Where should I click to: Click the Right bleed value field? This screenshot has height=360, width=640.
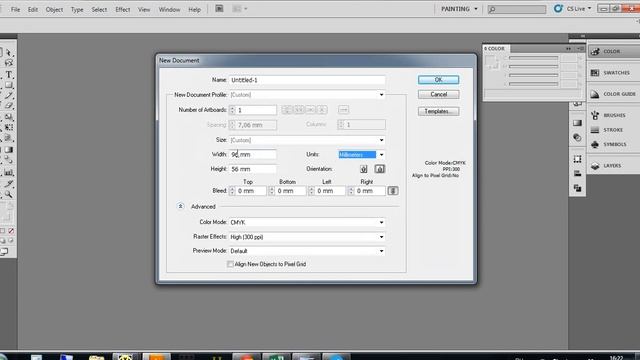(370, 191)
